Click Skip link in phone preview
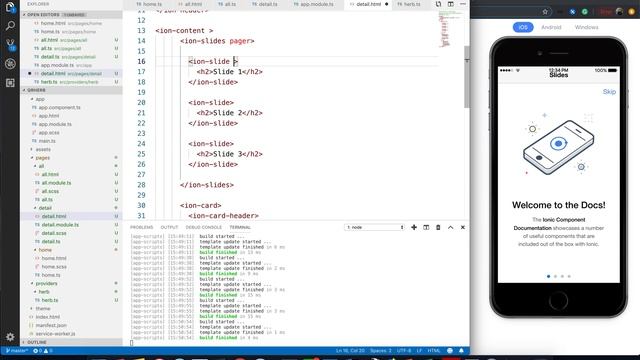This screenshot has height=360, width=640. (x=609, y=92)
